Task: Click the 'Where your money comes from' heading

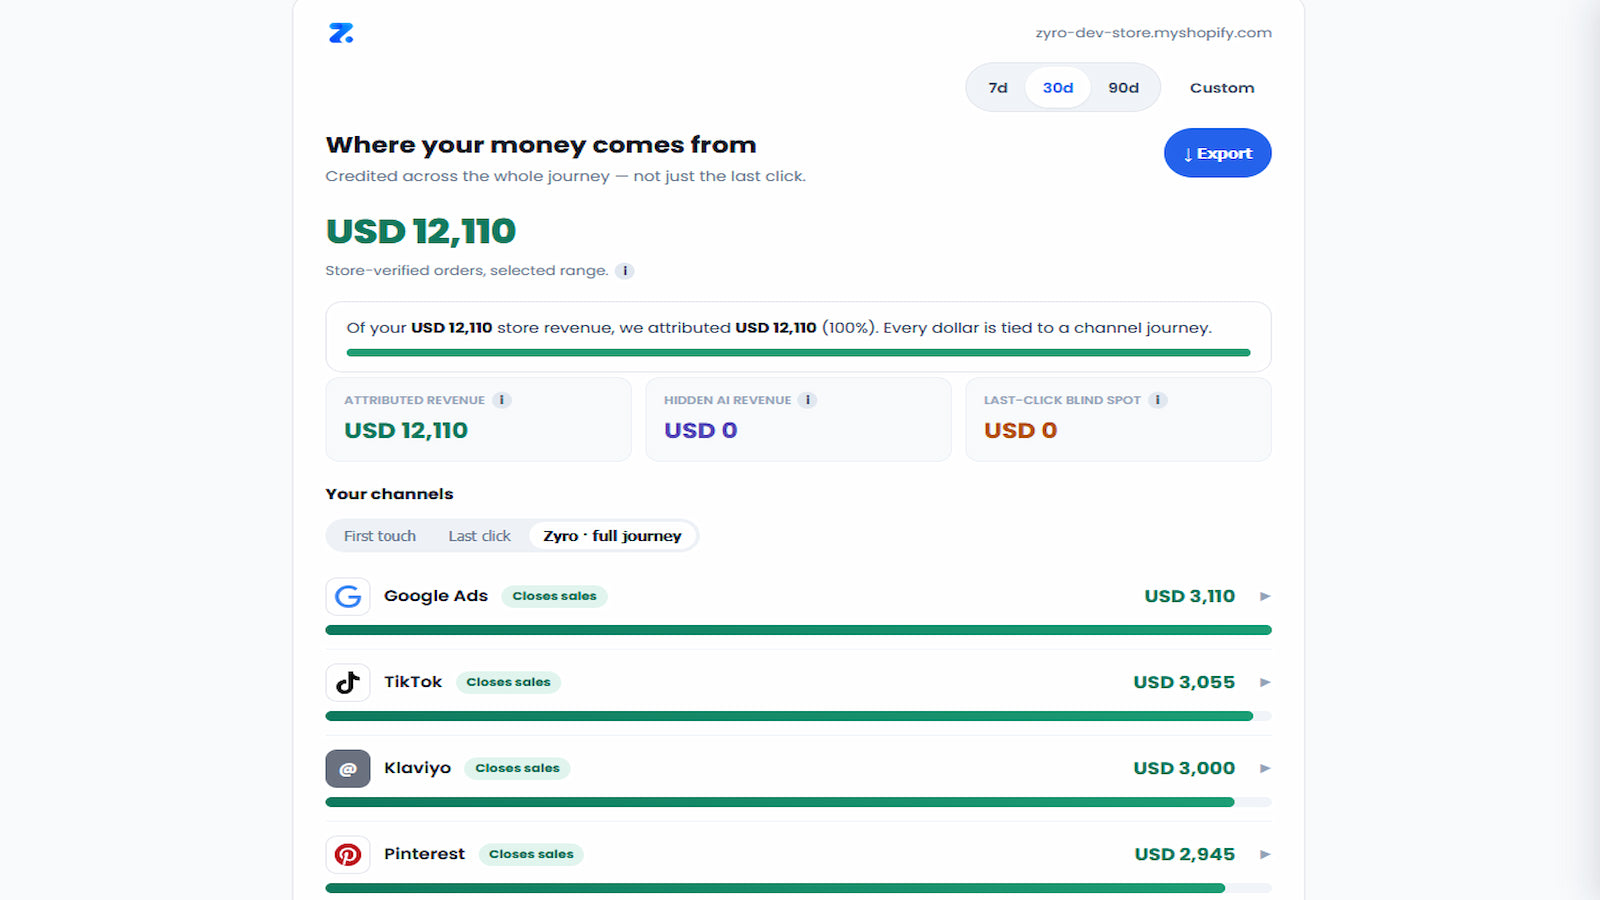Action: click(x=541, y=145)
